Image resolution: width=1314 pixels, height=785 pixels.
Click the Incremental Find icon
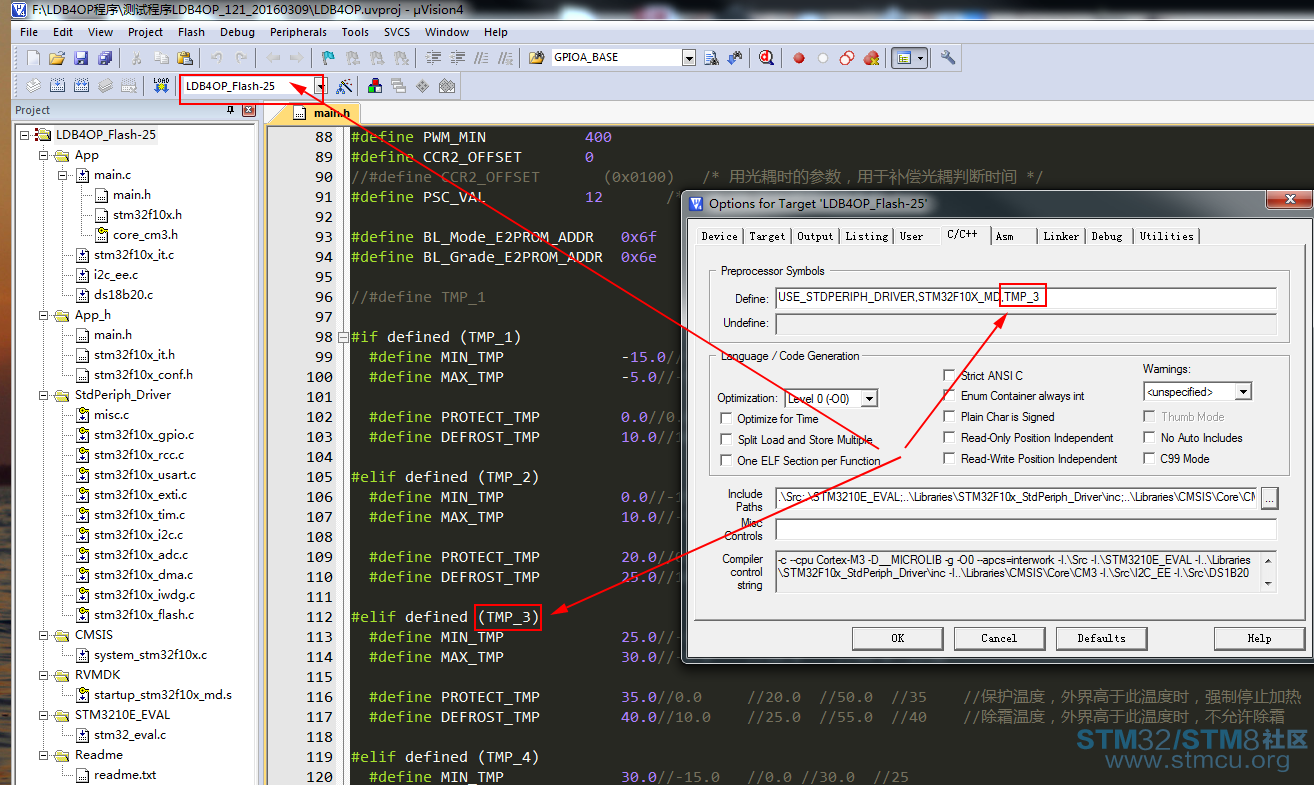[735, 58]
